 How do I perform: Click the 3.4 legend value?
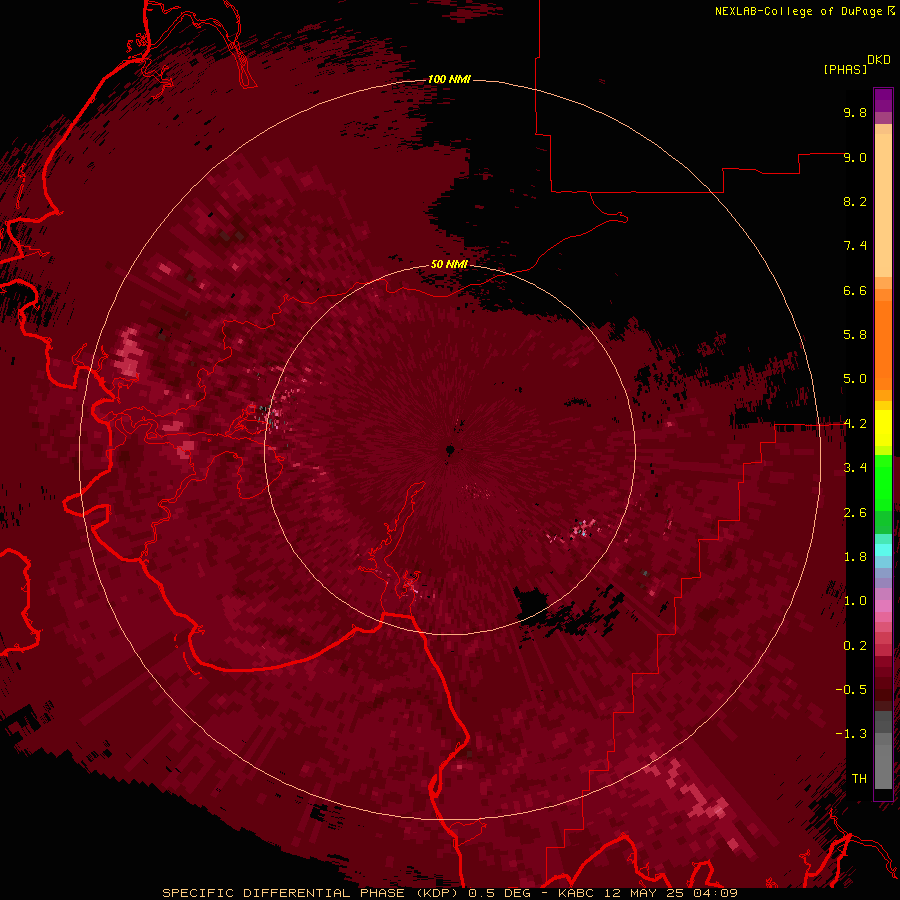point(855,468)
